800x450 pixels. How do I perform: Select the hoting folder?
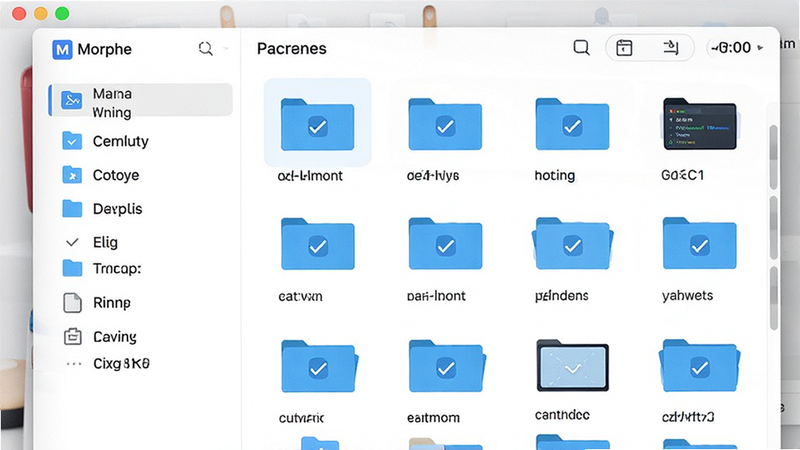pos(572,124)
